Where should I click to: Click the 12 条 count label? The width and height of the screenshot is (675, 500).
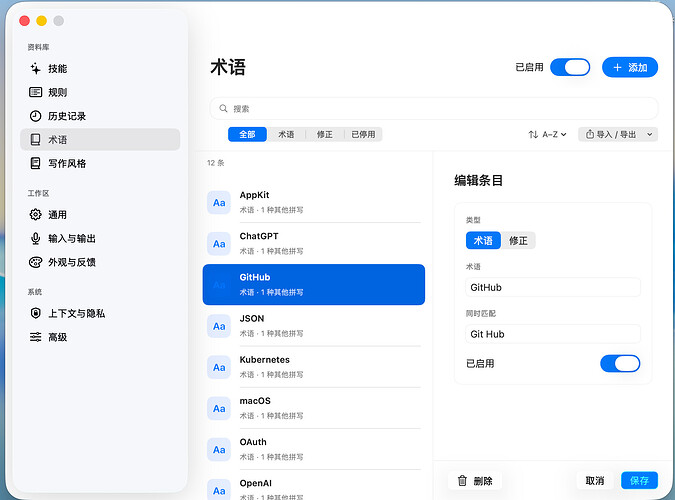point(216,163)
